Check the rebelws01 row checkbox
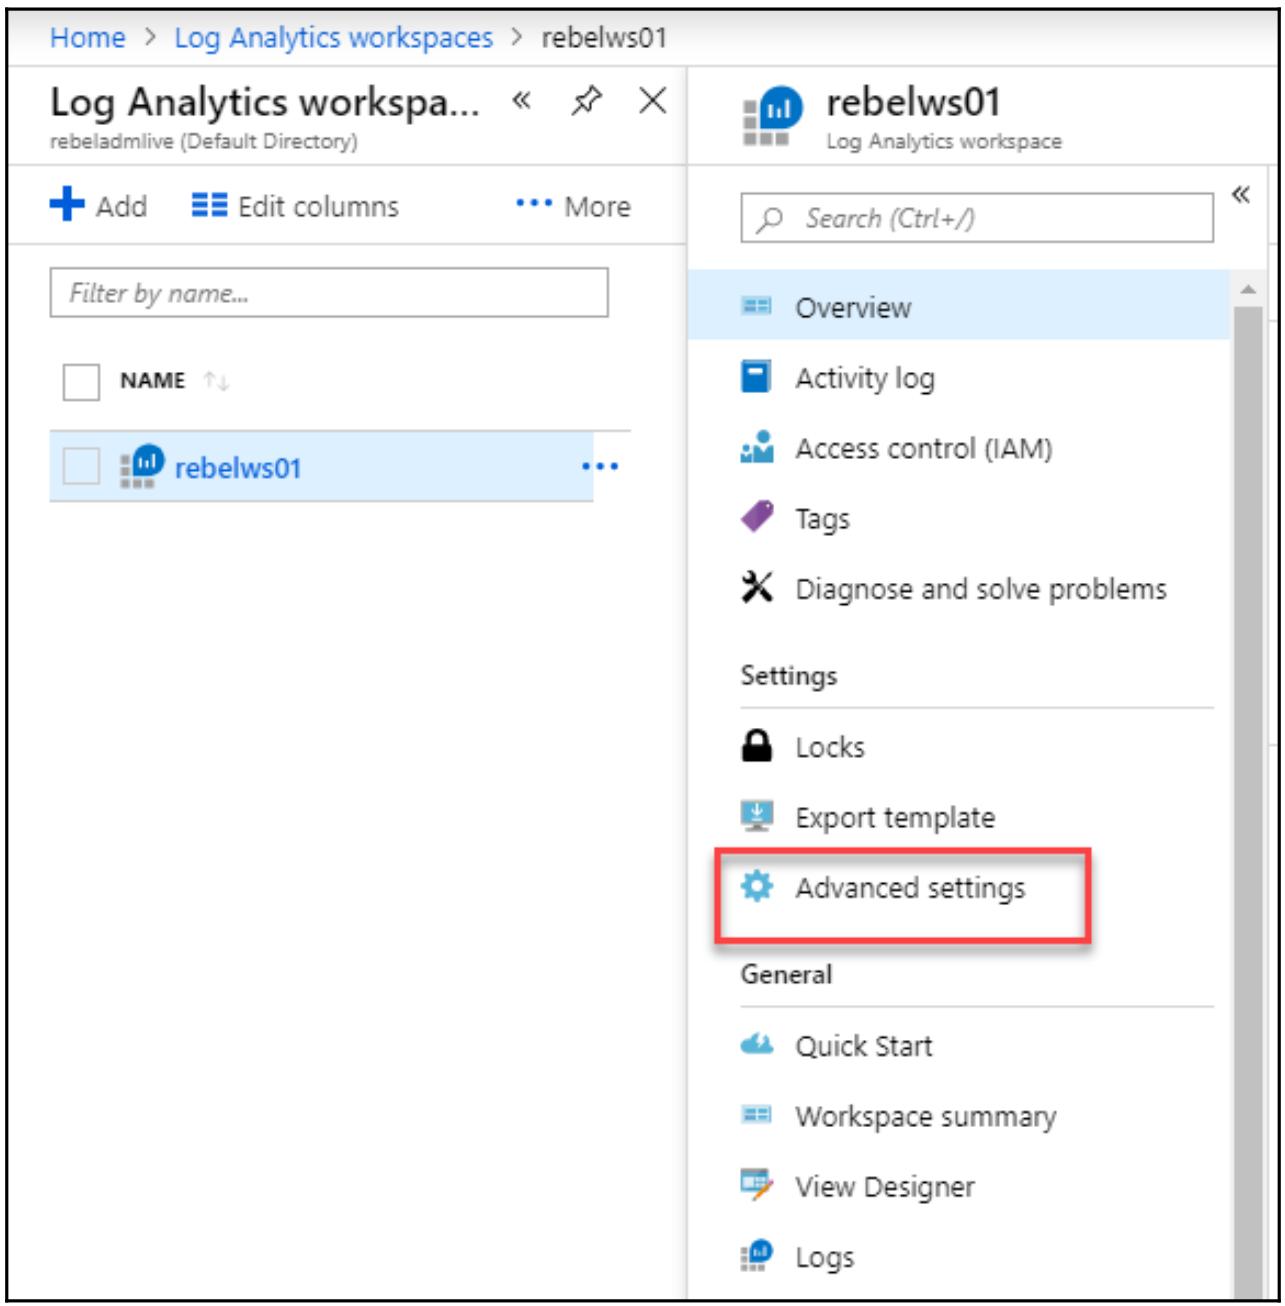This screenshot has width=1285, height=1306. tap(81, 466)
